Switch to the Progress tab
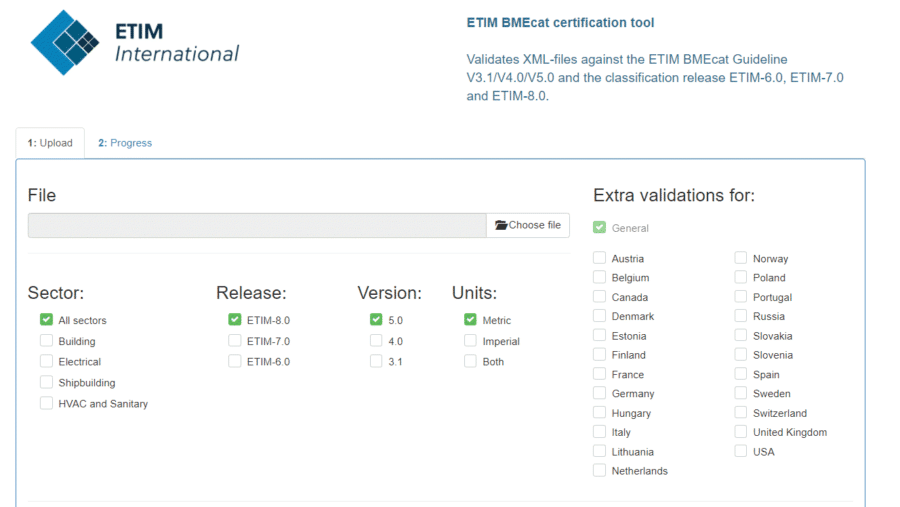 (125, 143)
